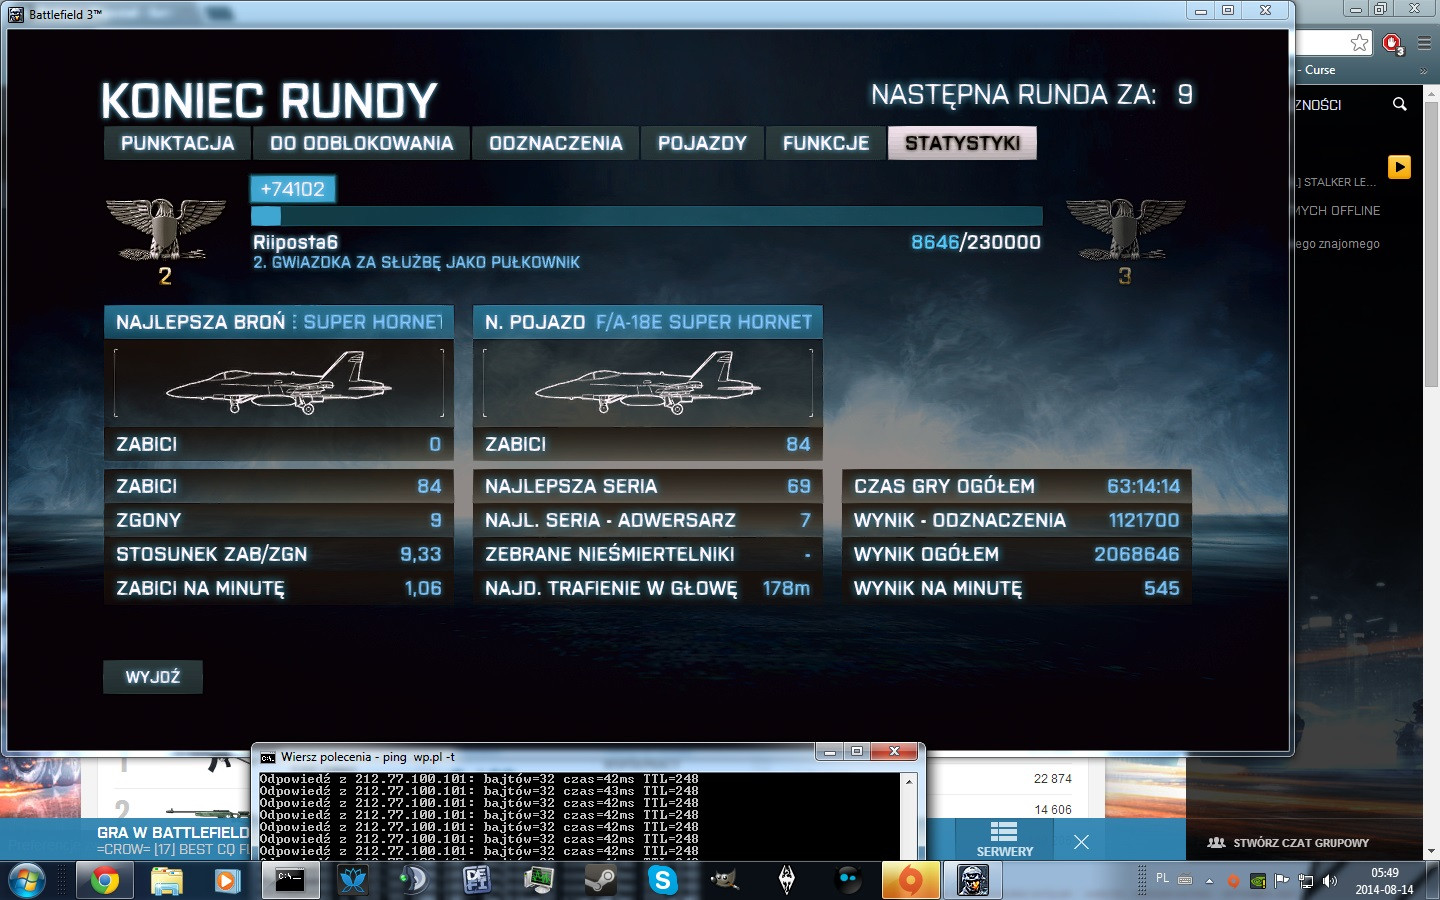Open the ad blocker extension icon in Chrome

tap(1392, 43)
